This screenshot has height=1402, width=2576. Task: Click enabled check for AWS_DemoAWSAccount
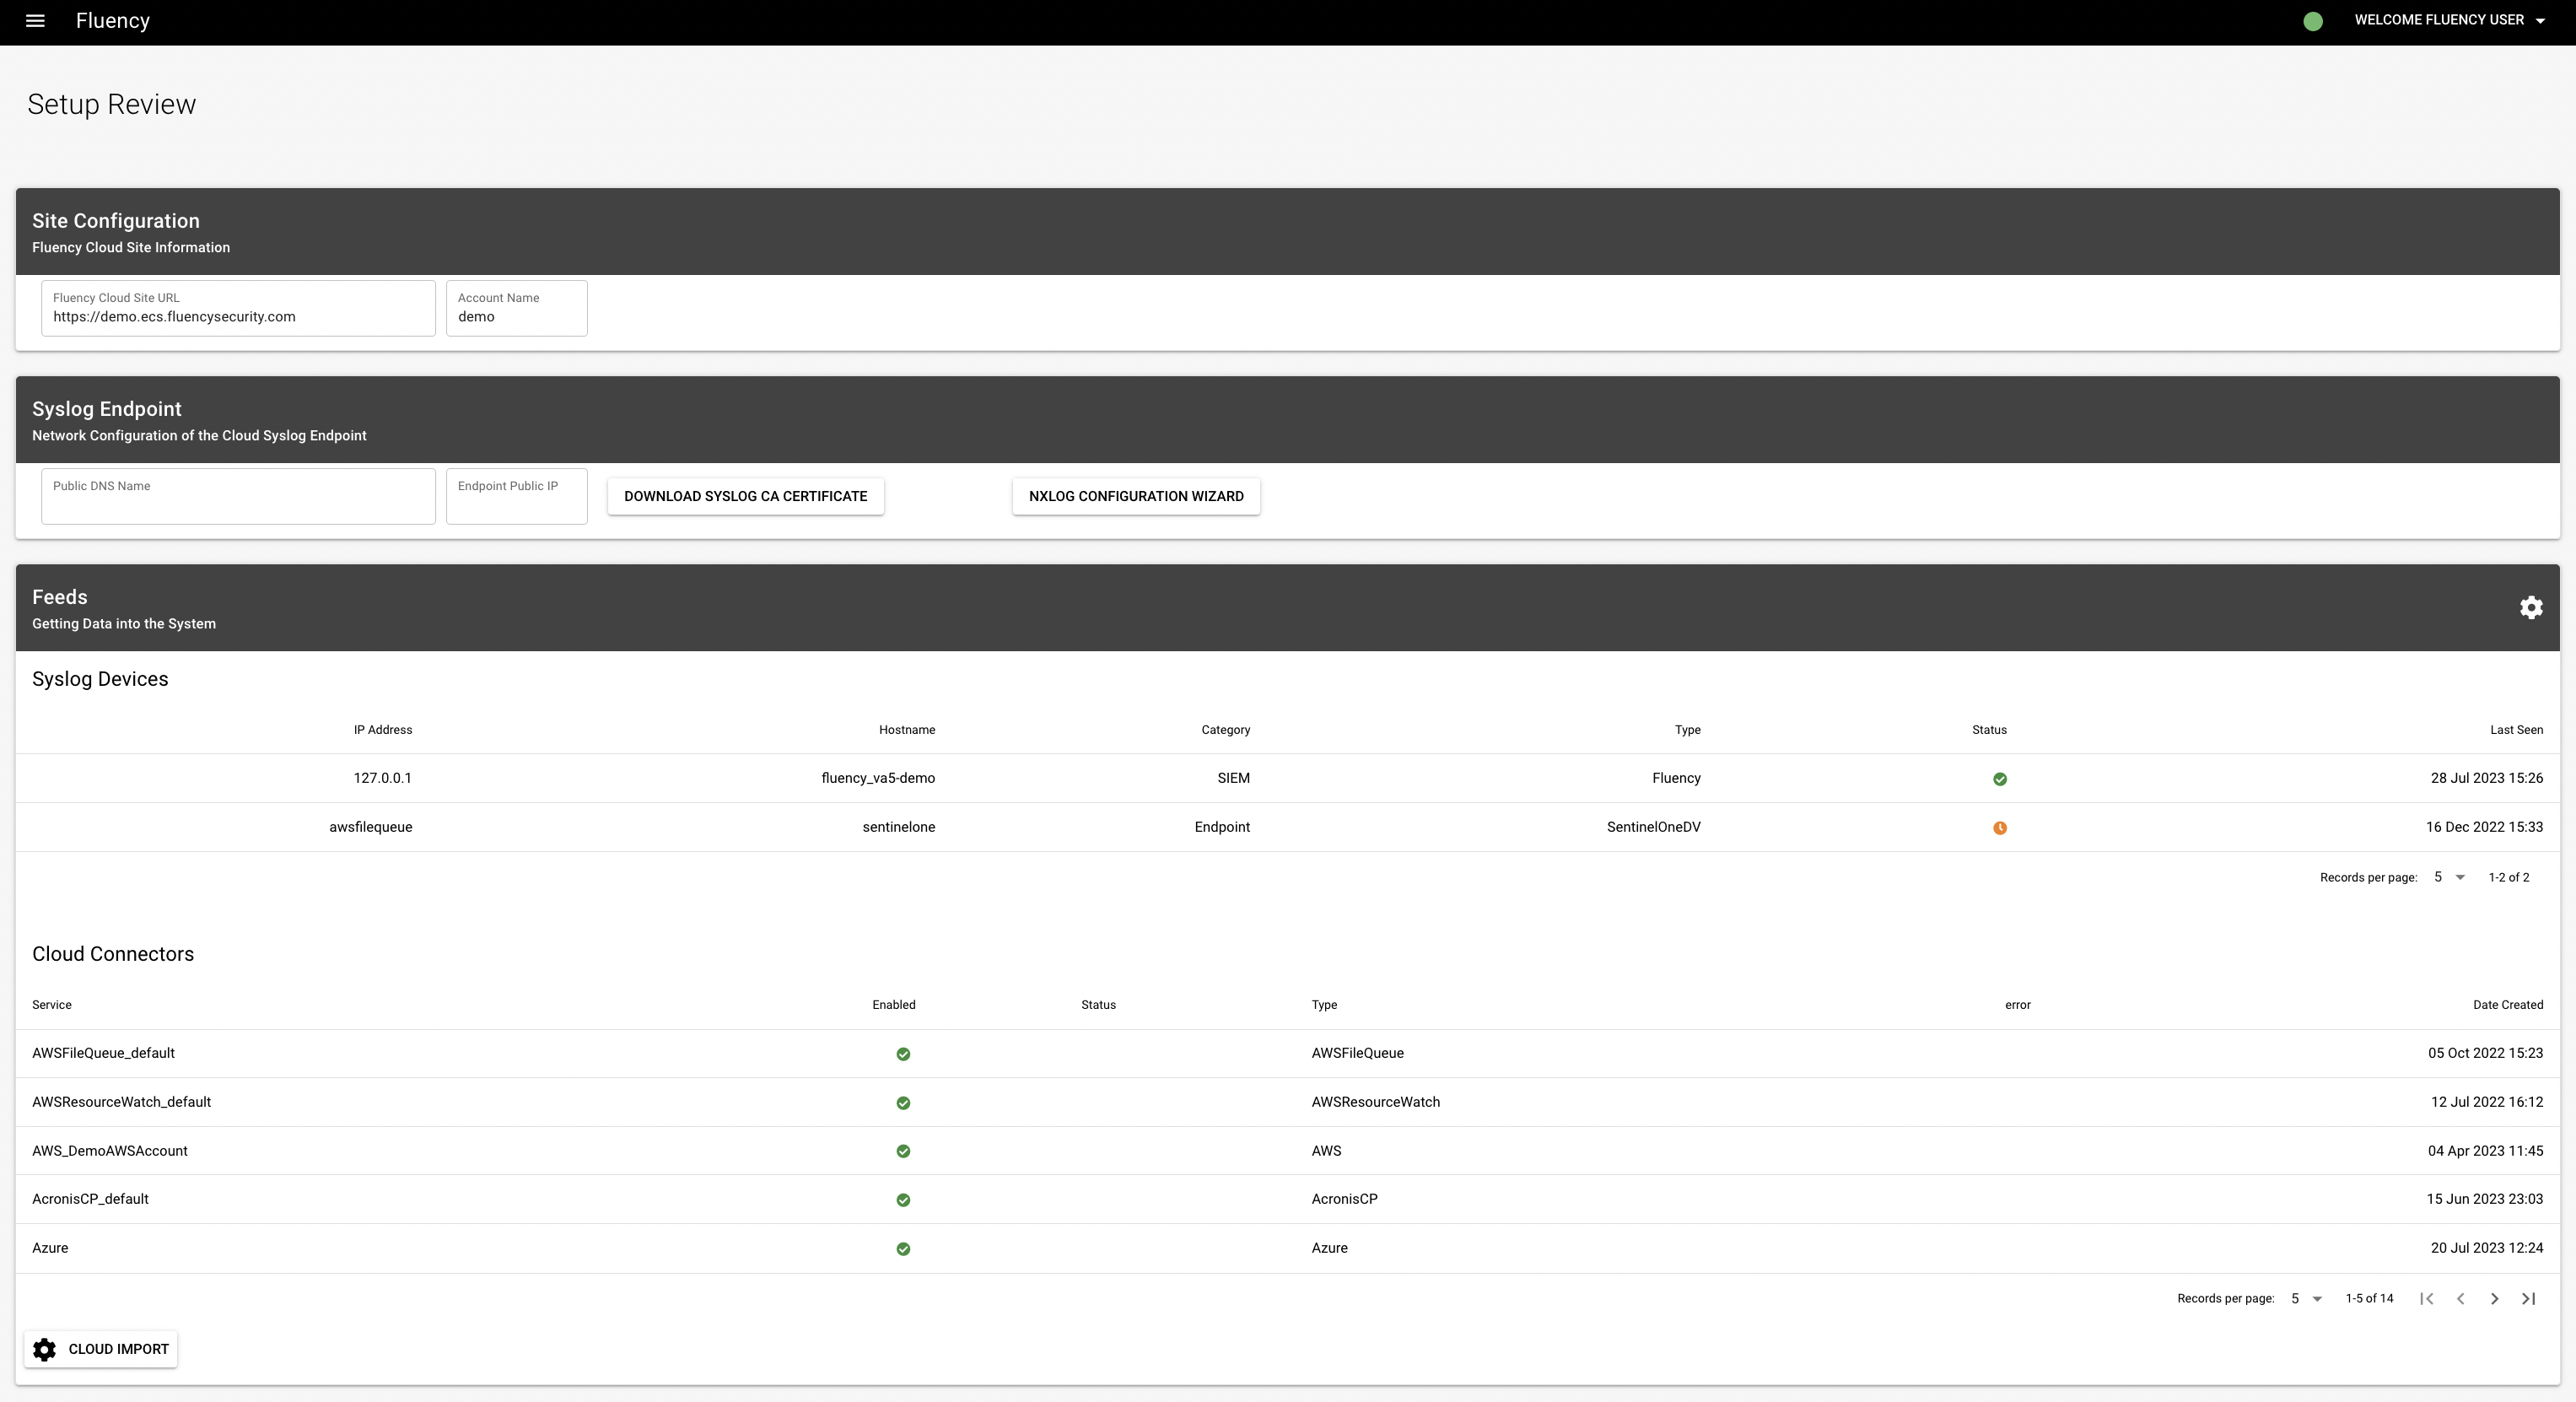[903, 1151]
